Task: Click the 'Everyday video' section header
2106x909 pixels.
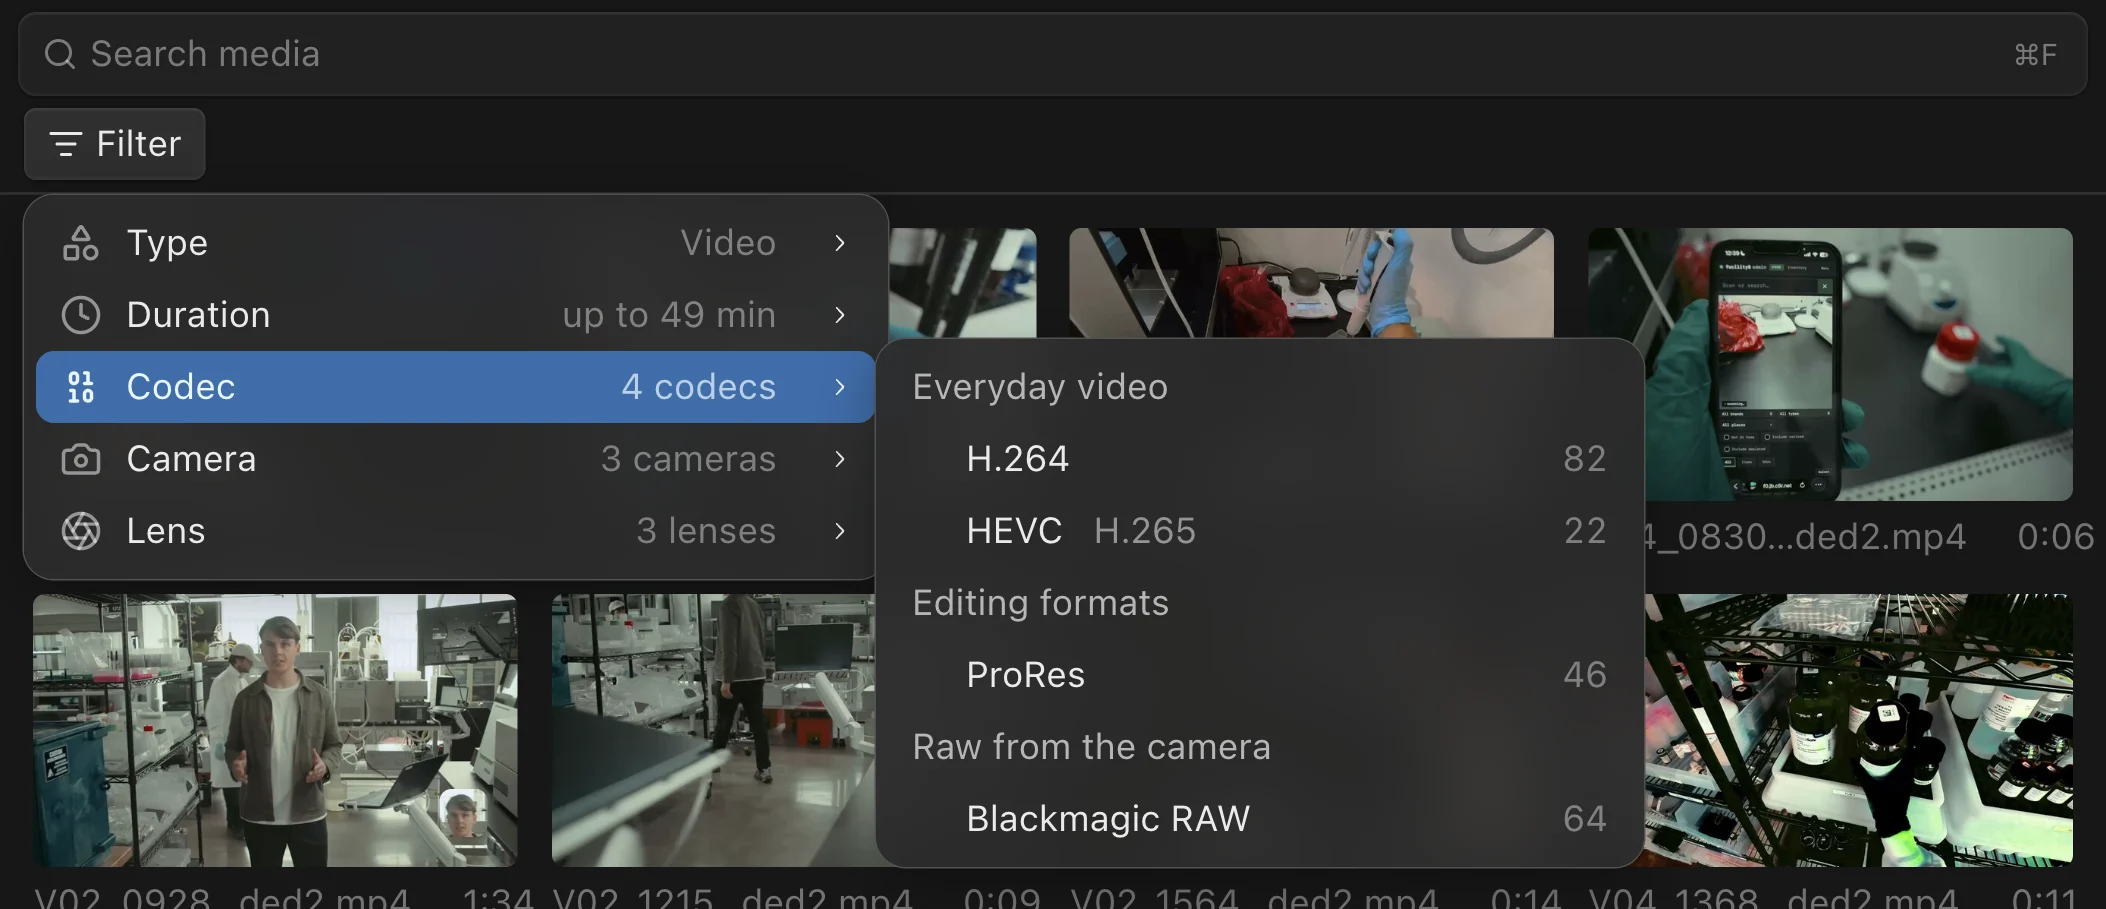Action: pos(1040,387)
